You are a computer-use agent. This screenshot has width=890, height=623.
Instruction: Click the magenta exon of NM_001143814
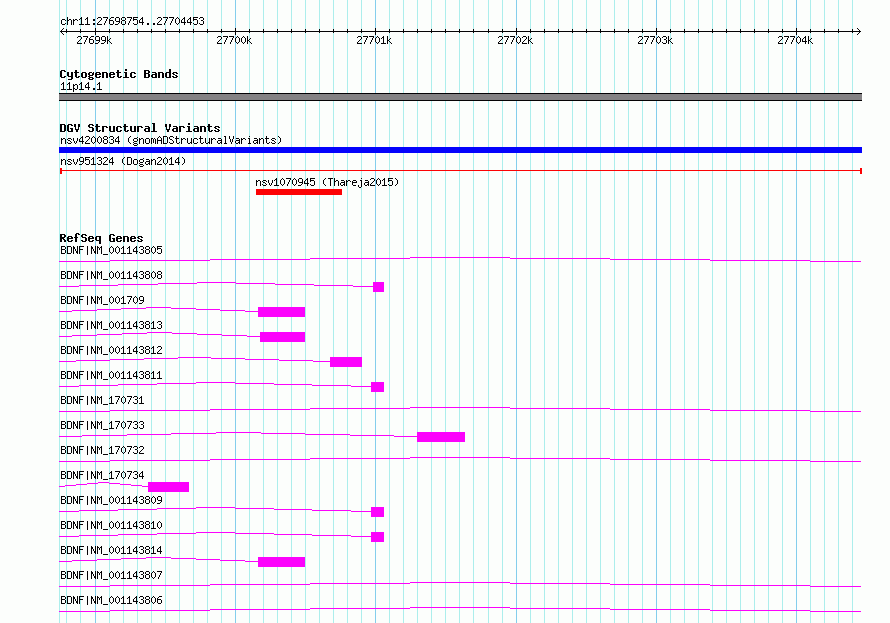tap(282, 562)
